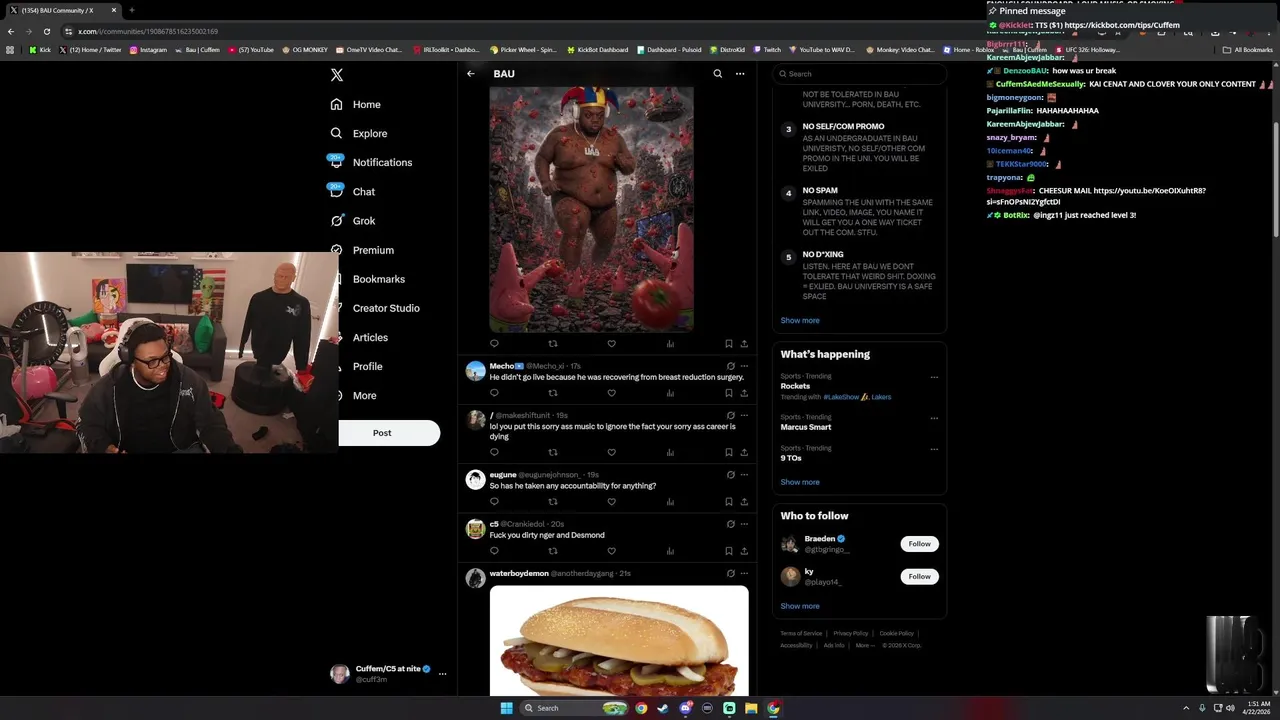The height and width of the screenshot is (720, 1280).
Task: Open more options on waterboydemon's post
Action: [744, 574]
